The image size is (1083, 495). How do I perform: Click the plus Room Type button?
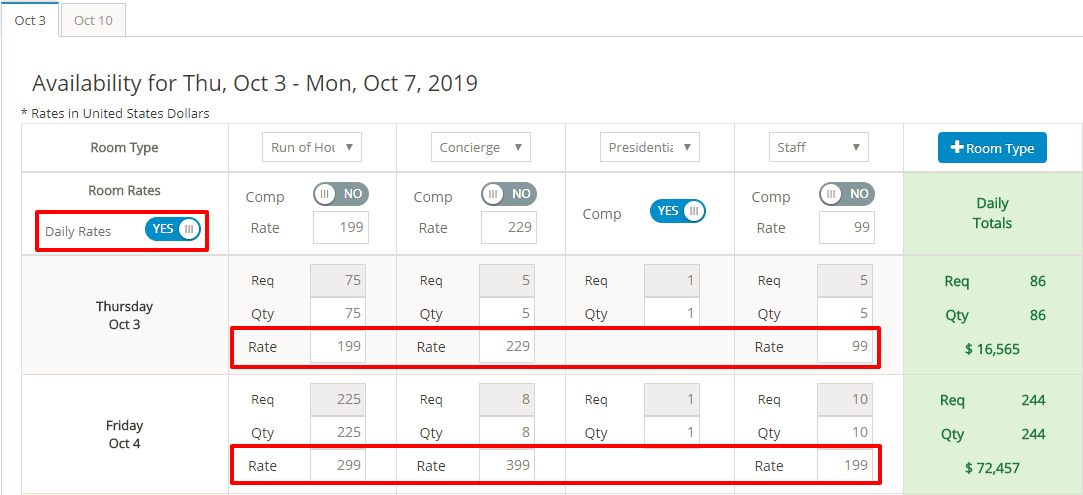coord(992,147)
